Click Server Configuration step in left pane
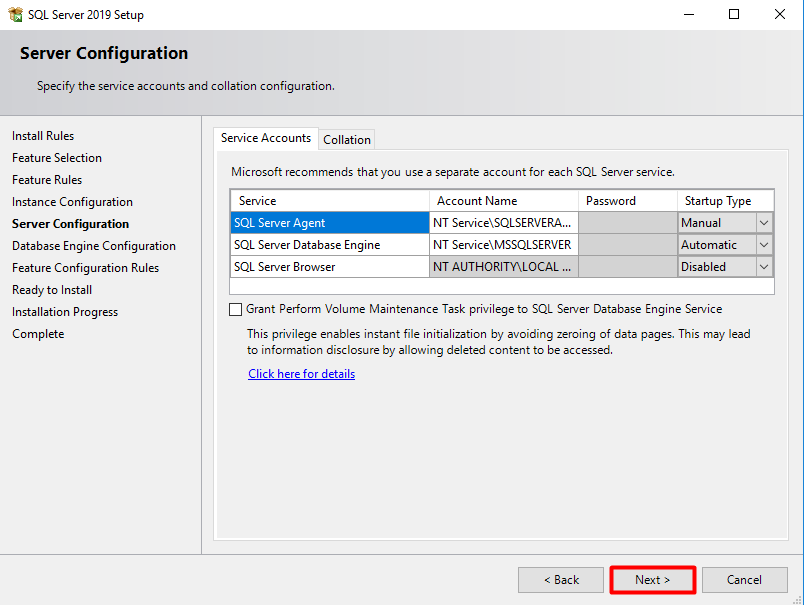This screenshot has height=605, width=804. [x=70, y=224]
